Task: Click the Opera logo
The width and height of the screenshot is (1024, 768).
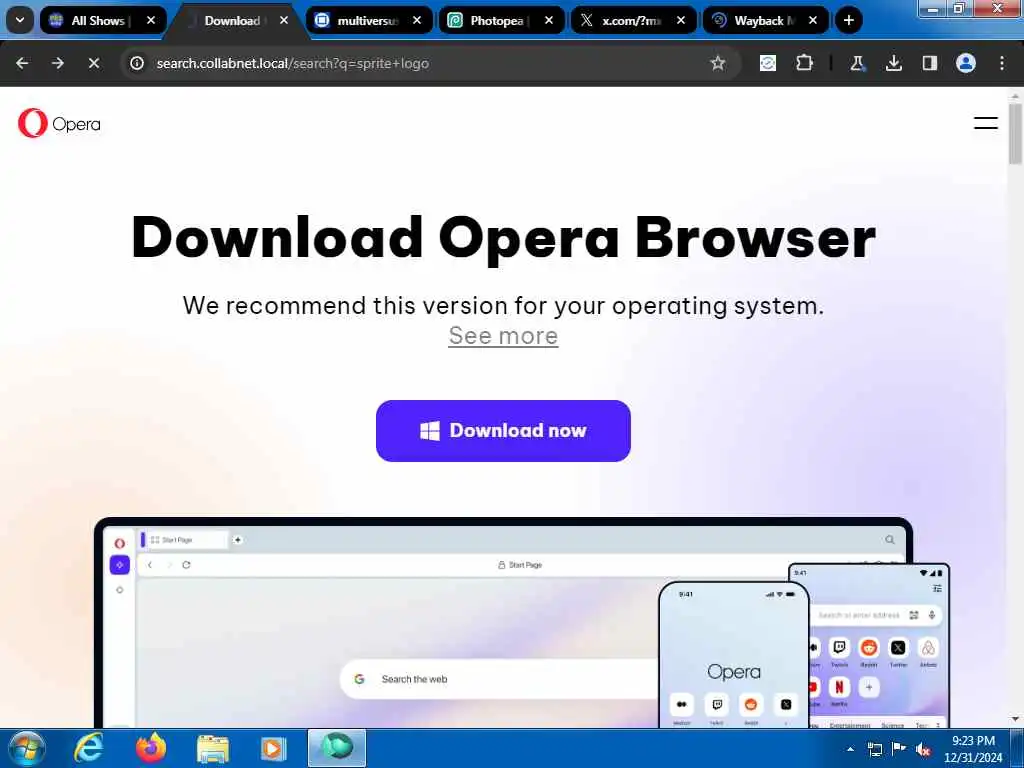Action: [59, 123]
